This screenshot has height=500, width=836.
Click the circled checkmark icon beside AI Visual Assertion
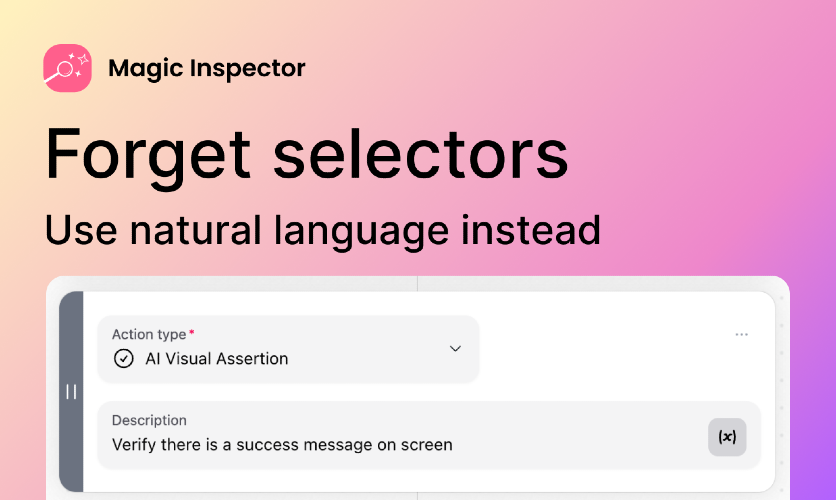point(124,359)
